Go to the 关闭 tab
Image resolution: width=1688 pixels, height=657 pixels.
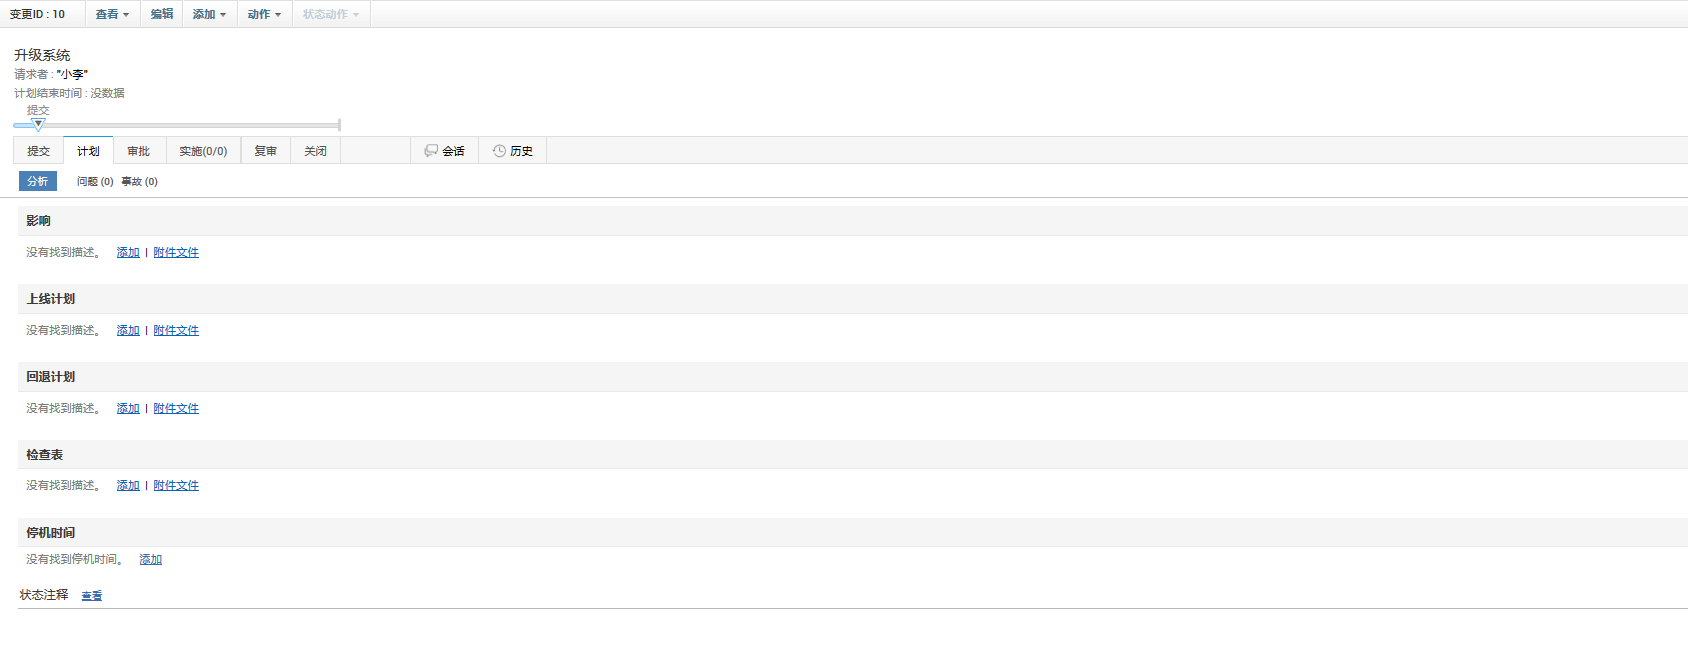tap(315, 151)
